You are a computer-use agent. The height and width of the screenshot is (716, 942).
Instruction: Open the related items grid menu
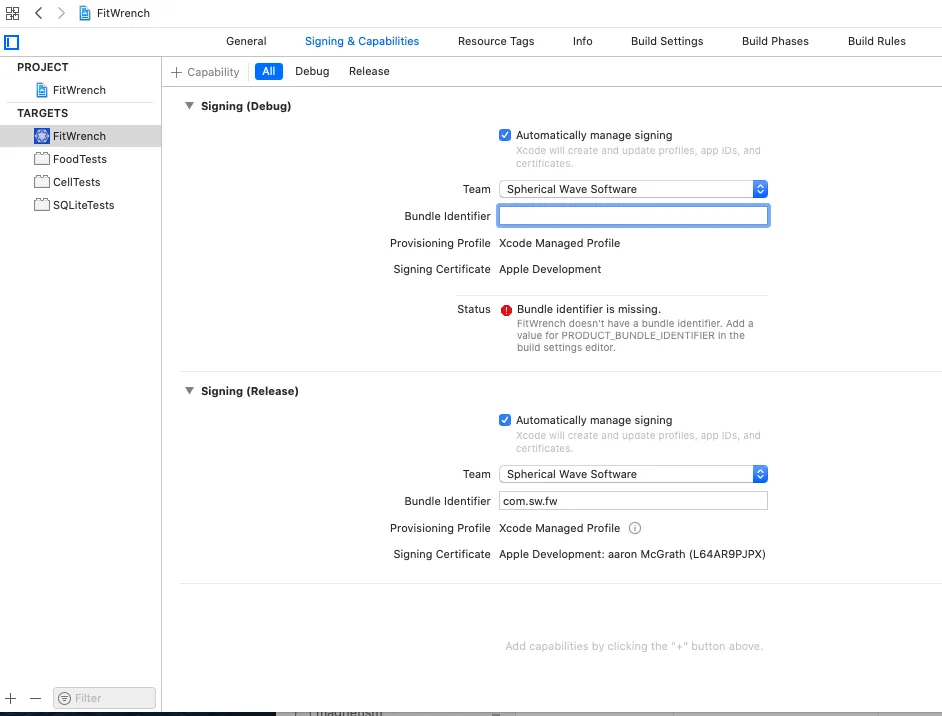12,13
